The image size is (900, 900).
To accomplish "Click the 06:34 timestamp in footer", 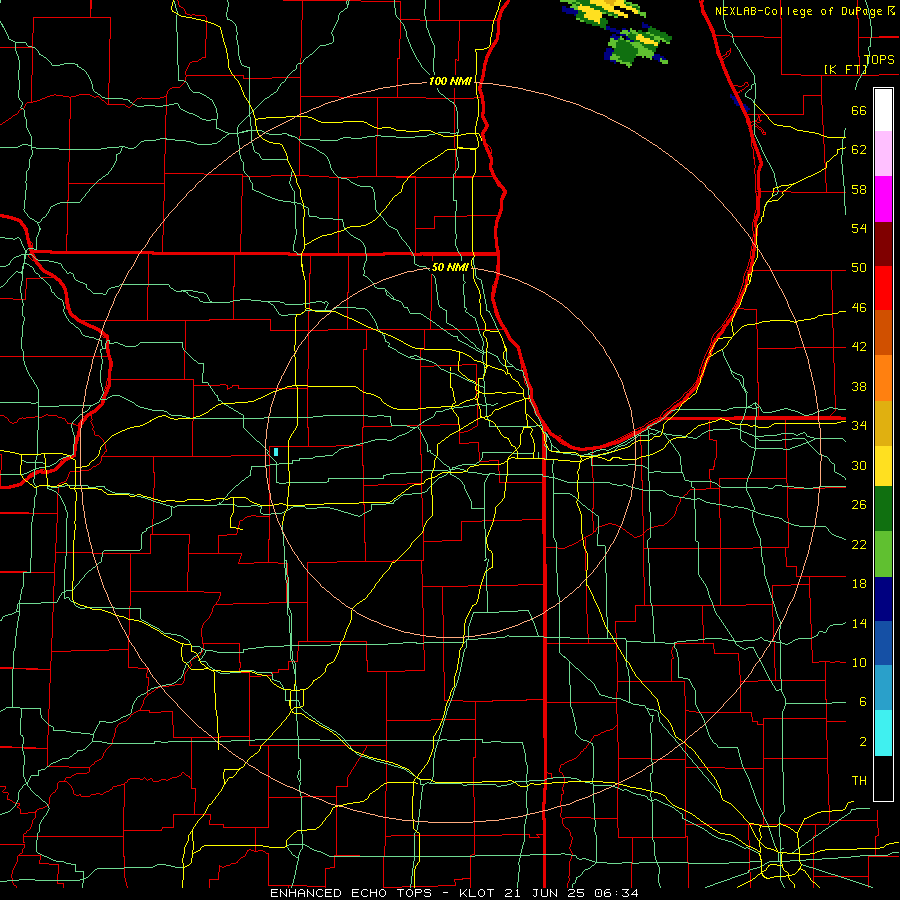I will click(618, 893).
